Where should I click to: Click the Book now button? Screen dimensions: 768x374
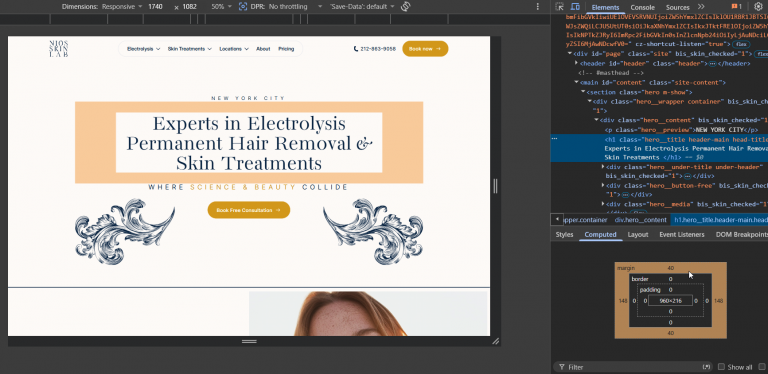425,49
